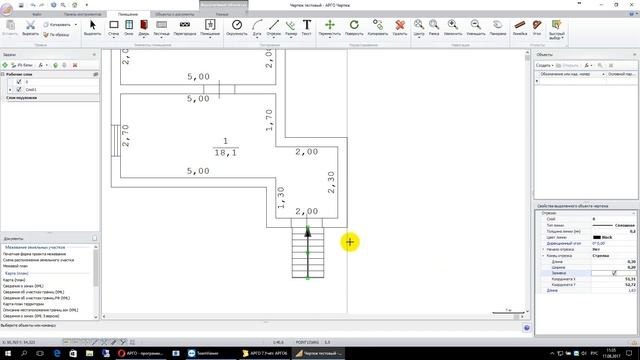Open Карта-план территории in documents list
The height and width of the screenshot is (360, 640).
pyautogui.click(x=23, y=304)
